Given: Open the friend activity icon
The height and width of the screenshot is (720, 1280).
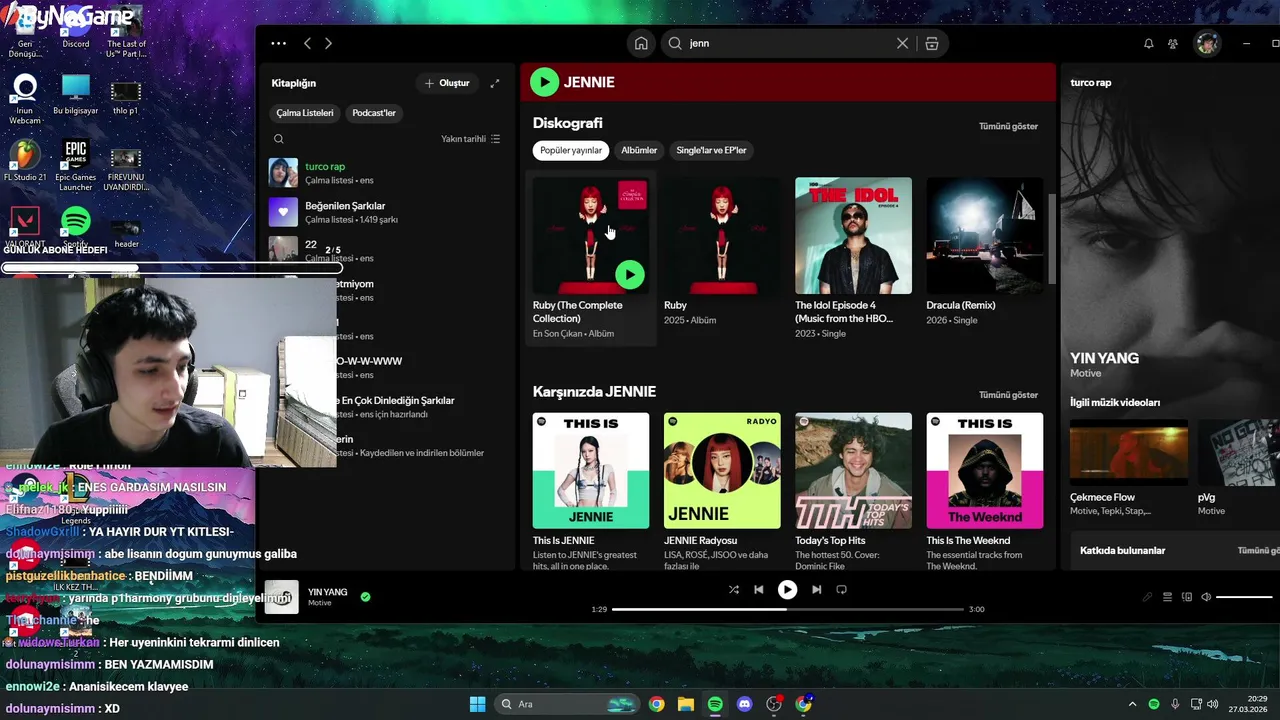Looking at the screenshot, I should click(1173, 43).
